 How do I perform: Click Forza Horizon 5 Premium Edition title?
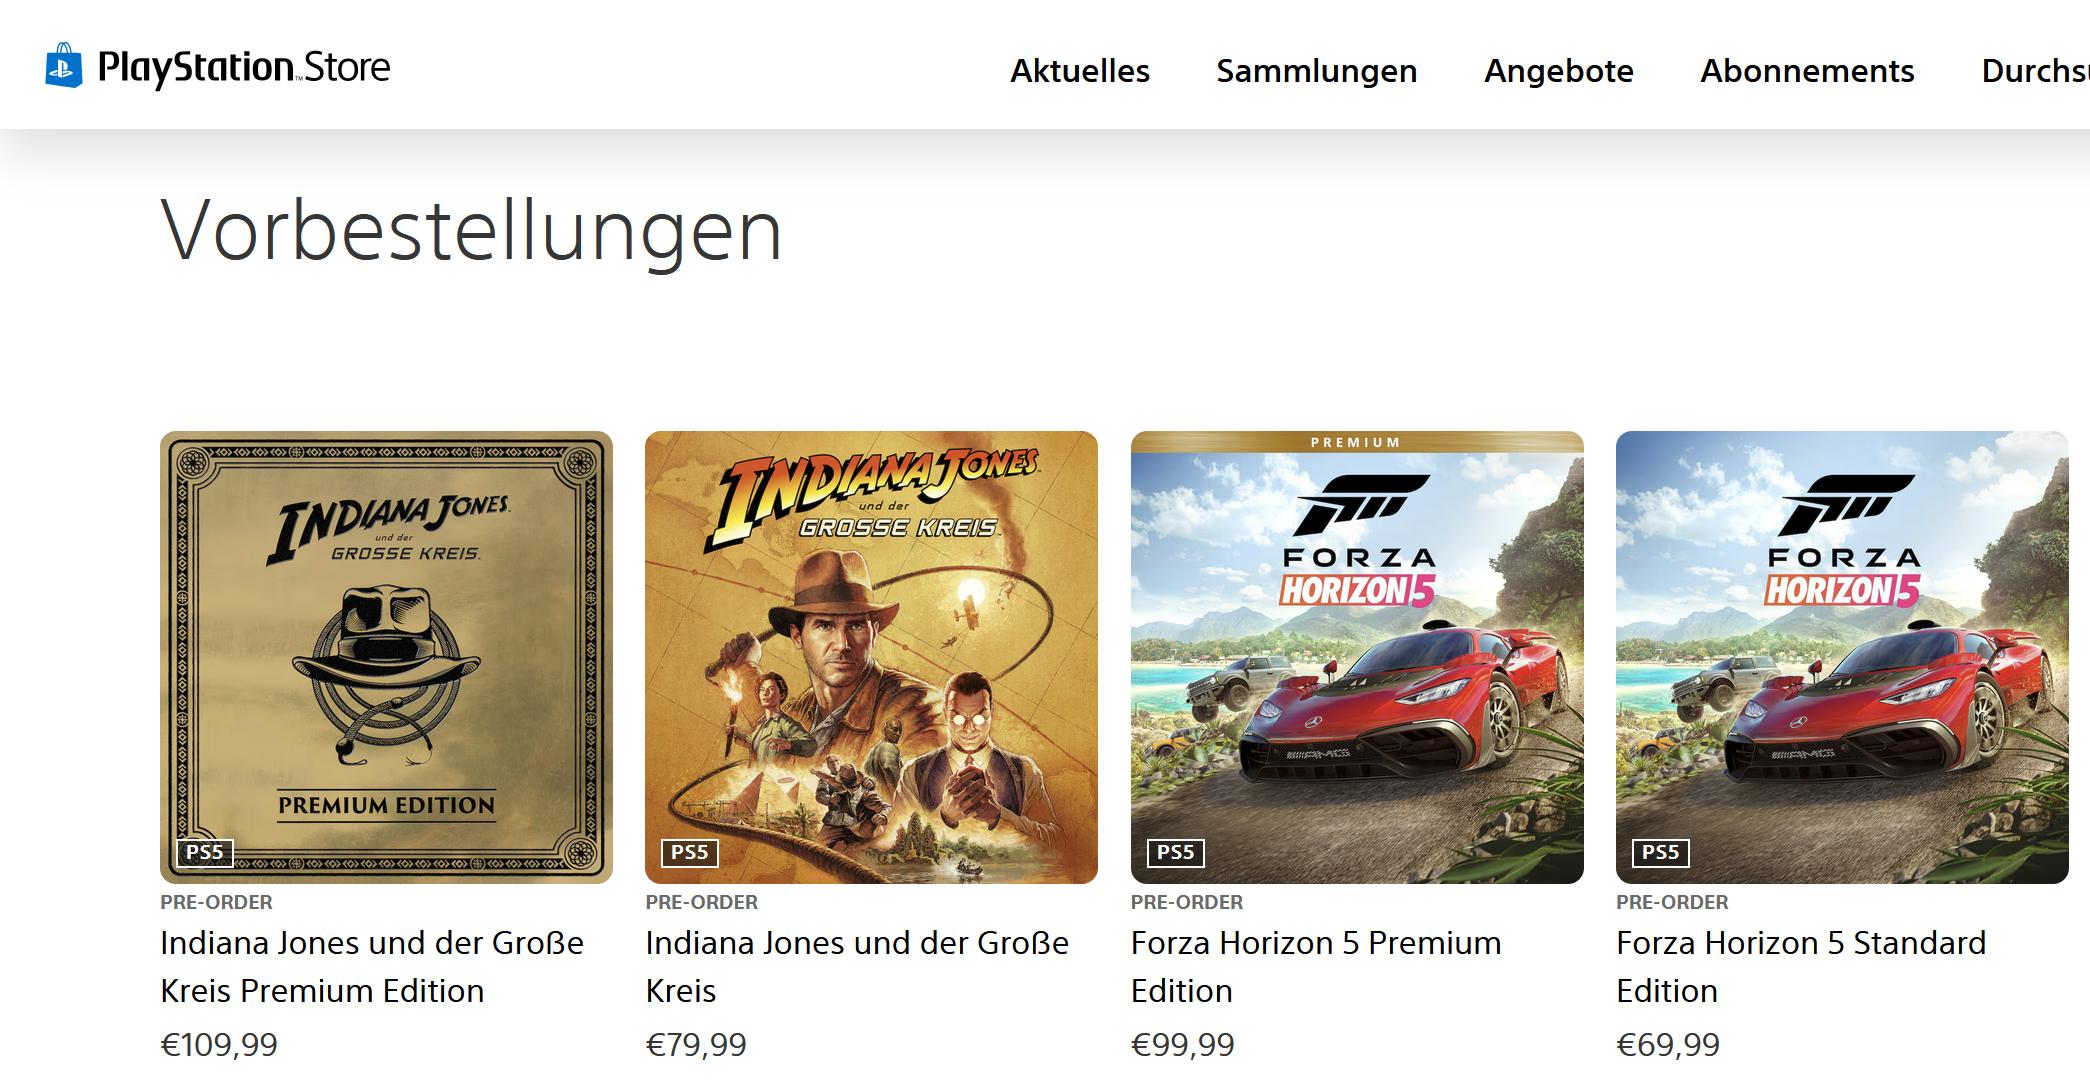pyautogui.click(x=1316, y=967)
